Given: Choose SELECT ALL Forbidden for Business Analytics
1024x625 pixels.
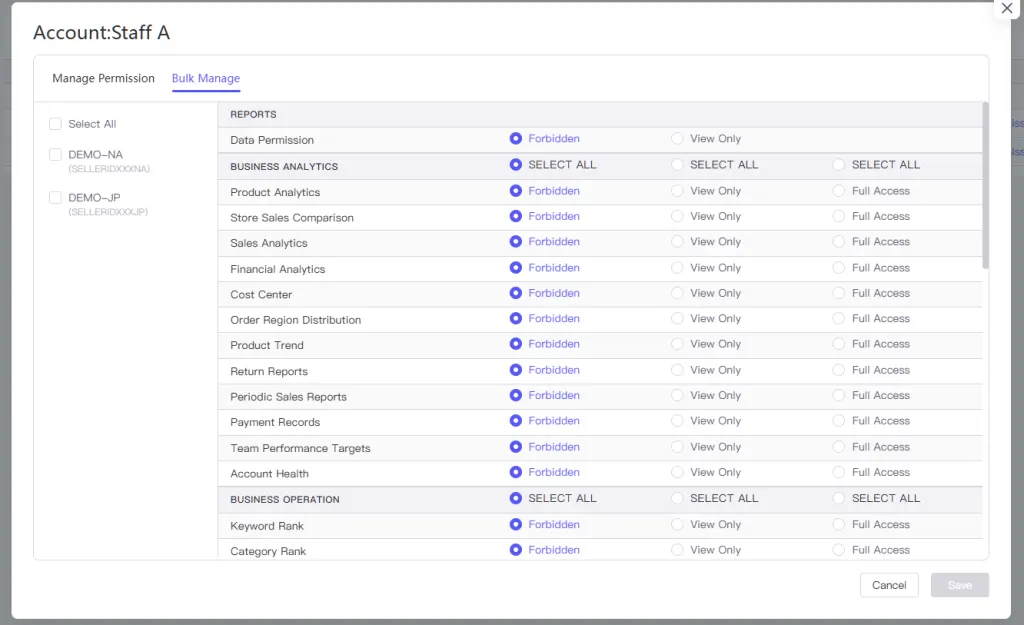Looking at the screenshot, I should (516, 165).
